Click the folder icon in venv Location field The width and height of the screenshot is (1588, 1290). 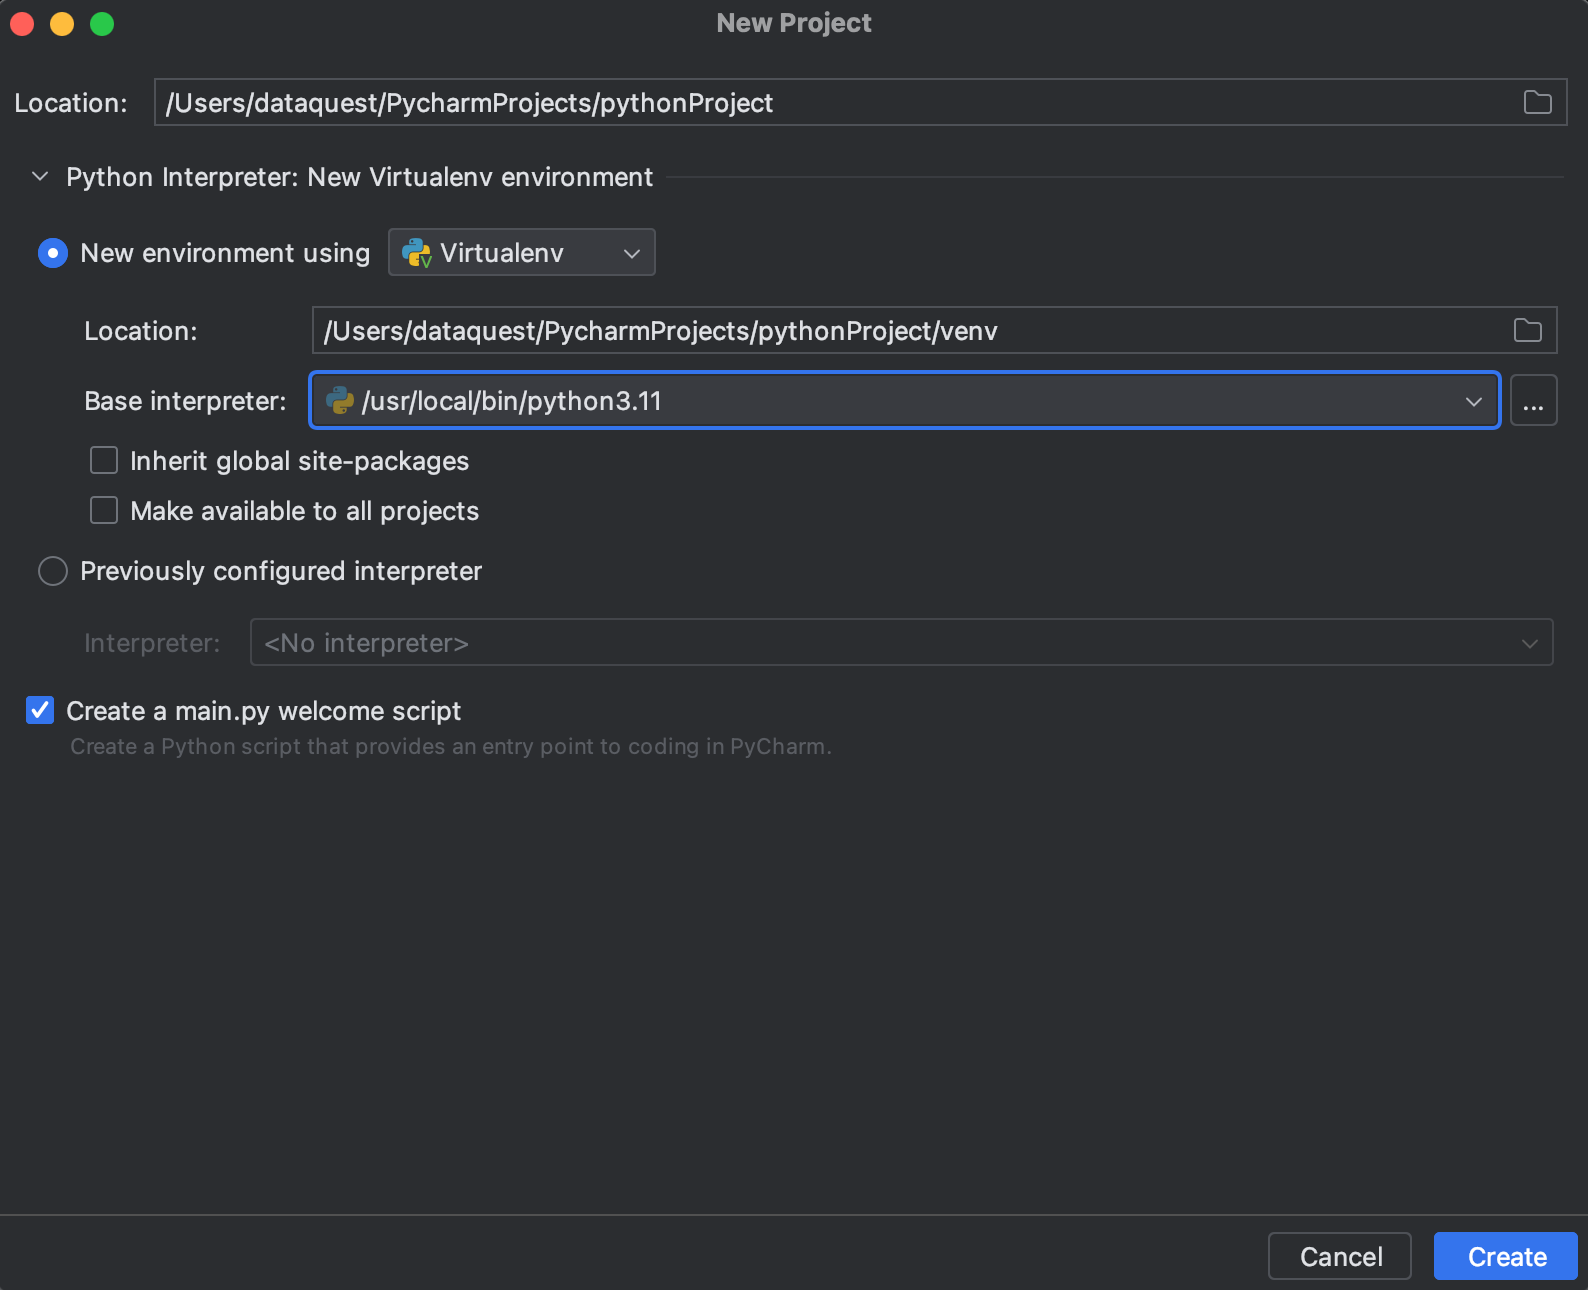coord(1527,330)
